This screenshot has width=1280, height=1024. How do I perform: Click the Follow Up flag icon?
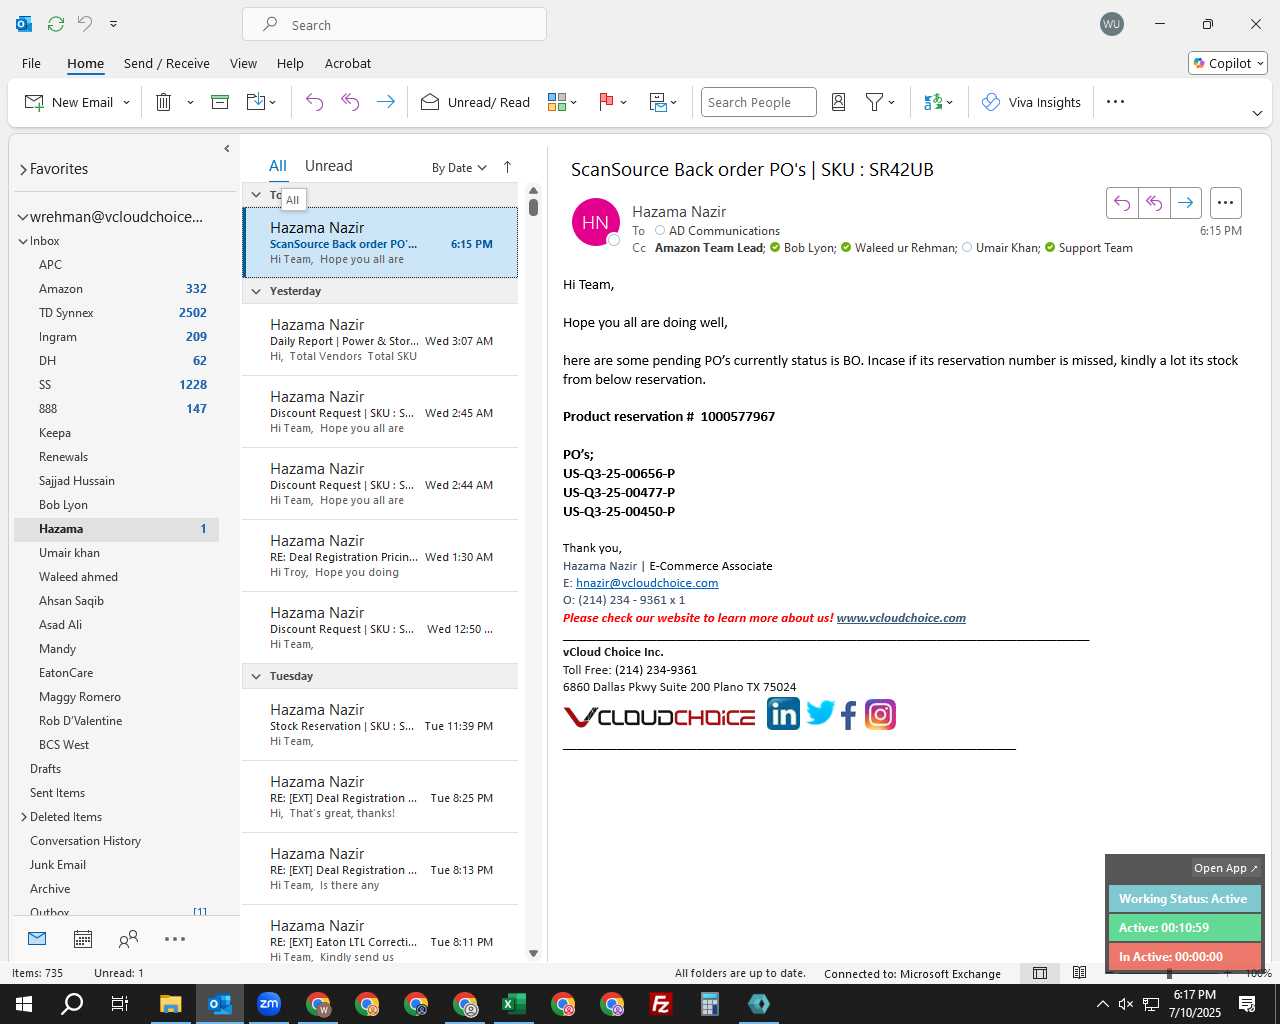(606, 102)
